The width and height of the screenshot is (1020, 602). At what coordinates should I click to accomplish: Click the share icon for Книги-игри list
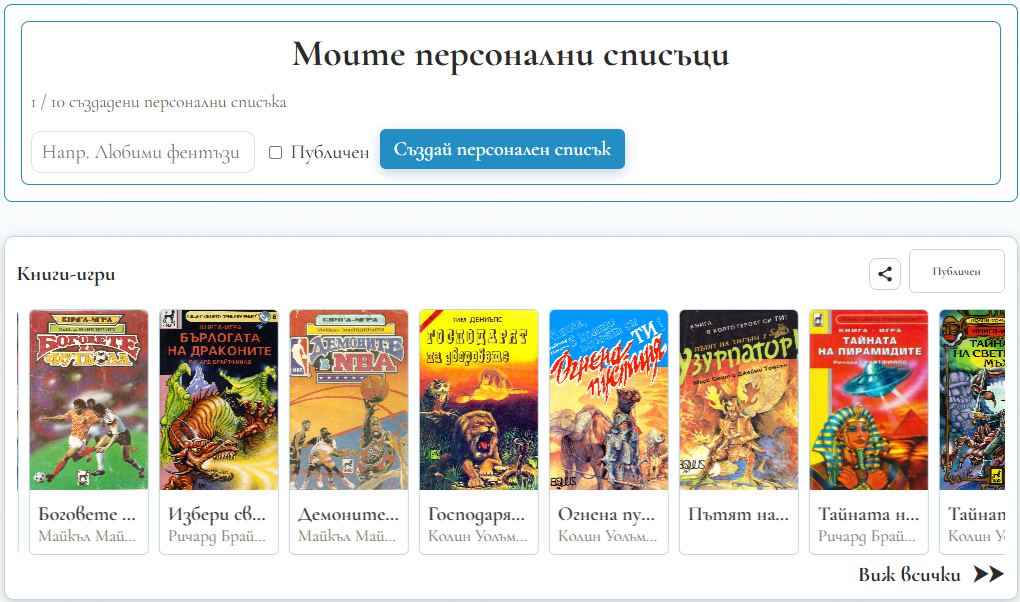tap(885, 274)
